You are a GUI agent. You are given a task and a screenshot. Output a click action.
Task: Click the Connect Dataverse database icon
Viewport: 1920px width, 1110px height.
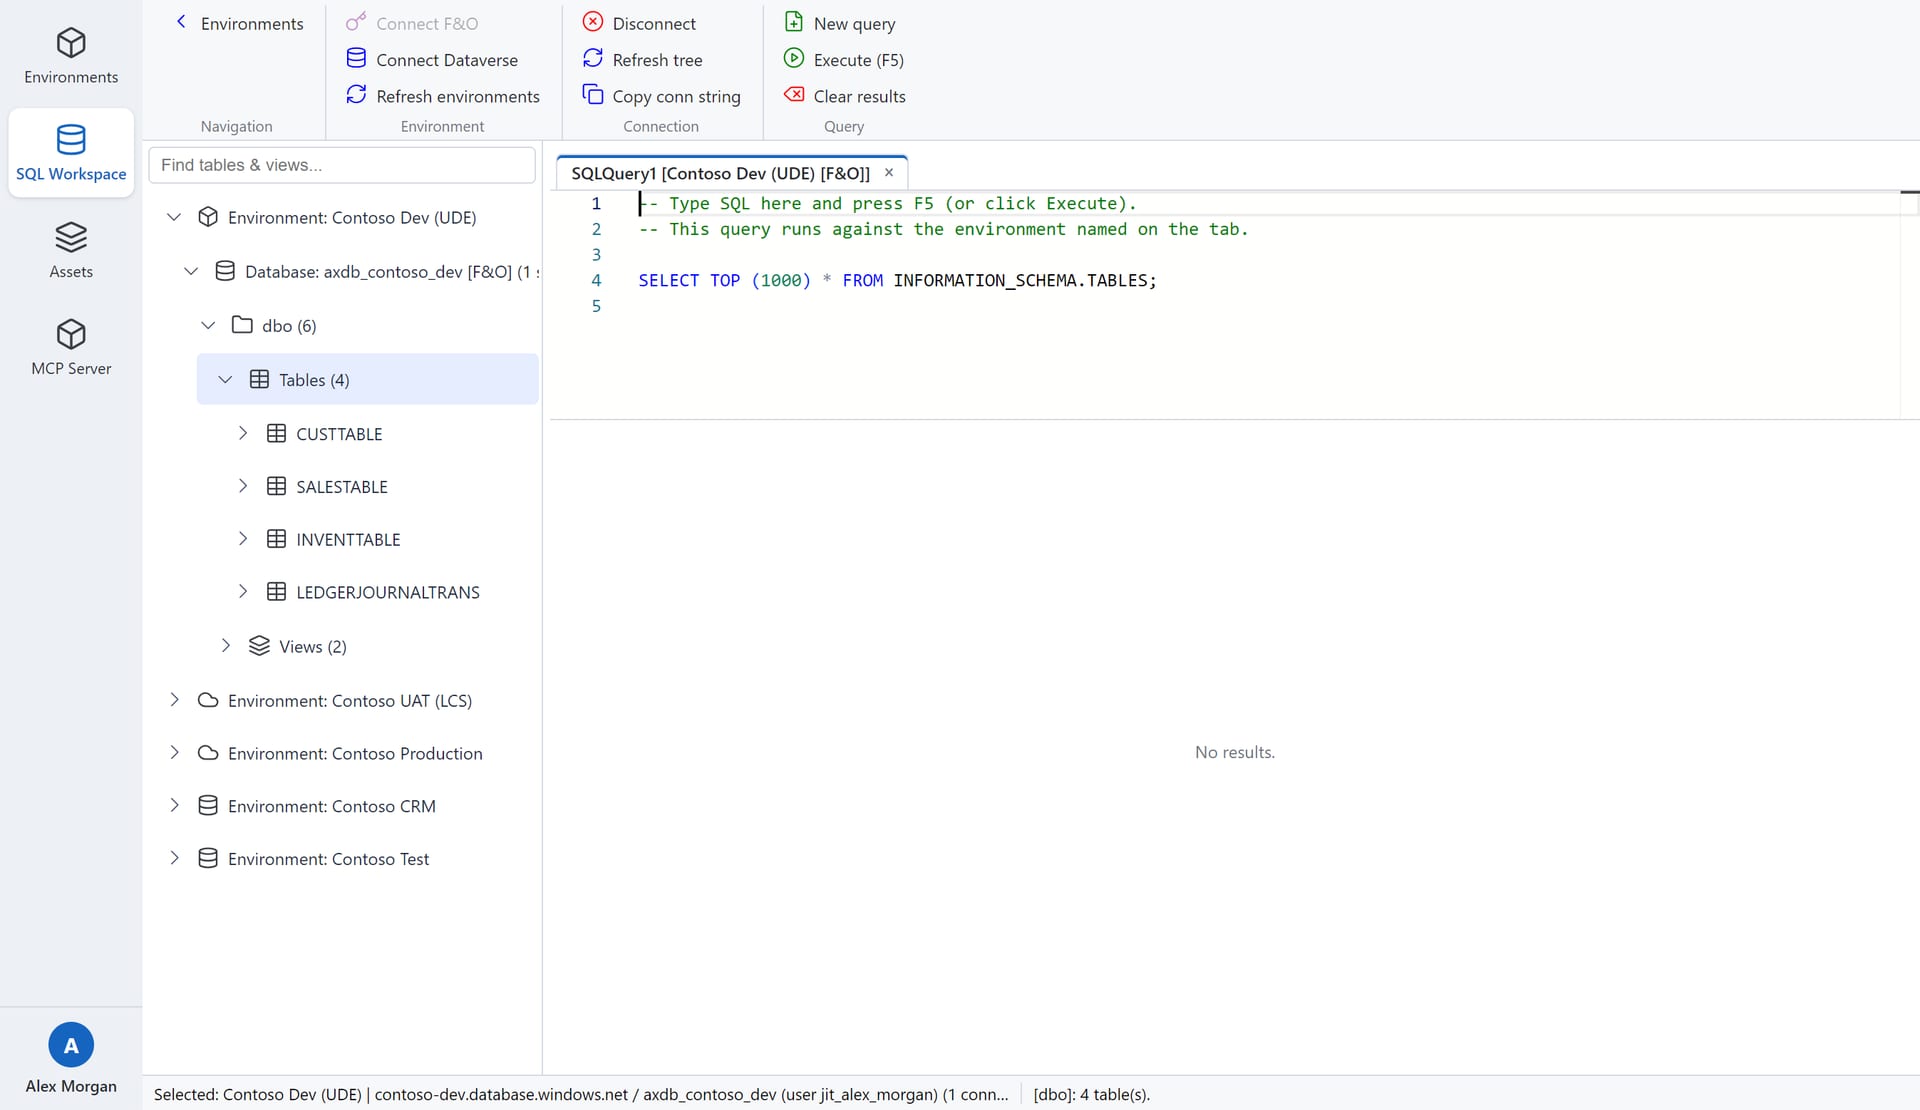click(356, 58)
